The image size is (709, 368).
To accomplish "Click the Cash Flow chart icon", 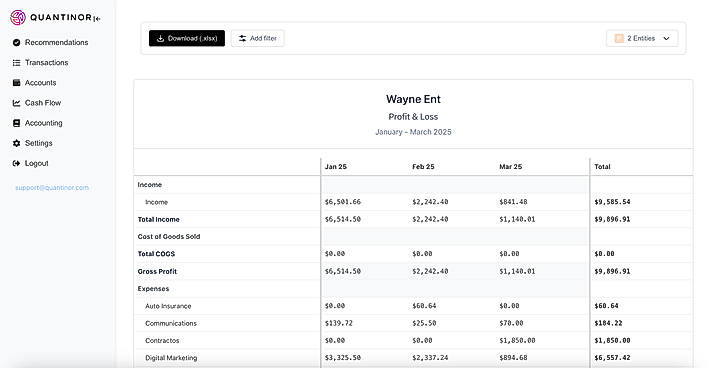I will click(x=17, y=103).
